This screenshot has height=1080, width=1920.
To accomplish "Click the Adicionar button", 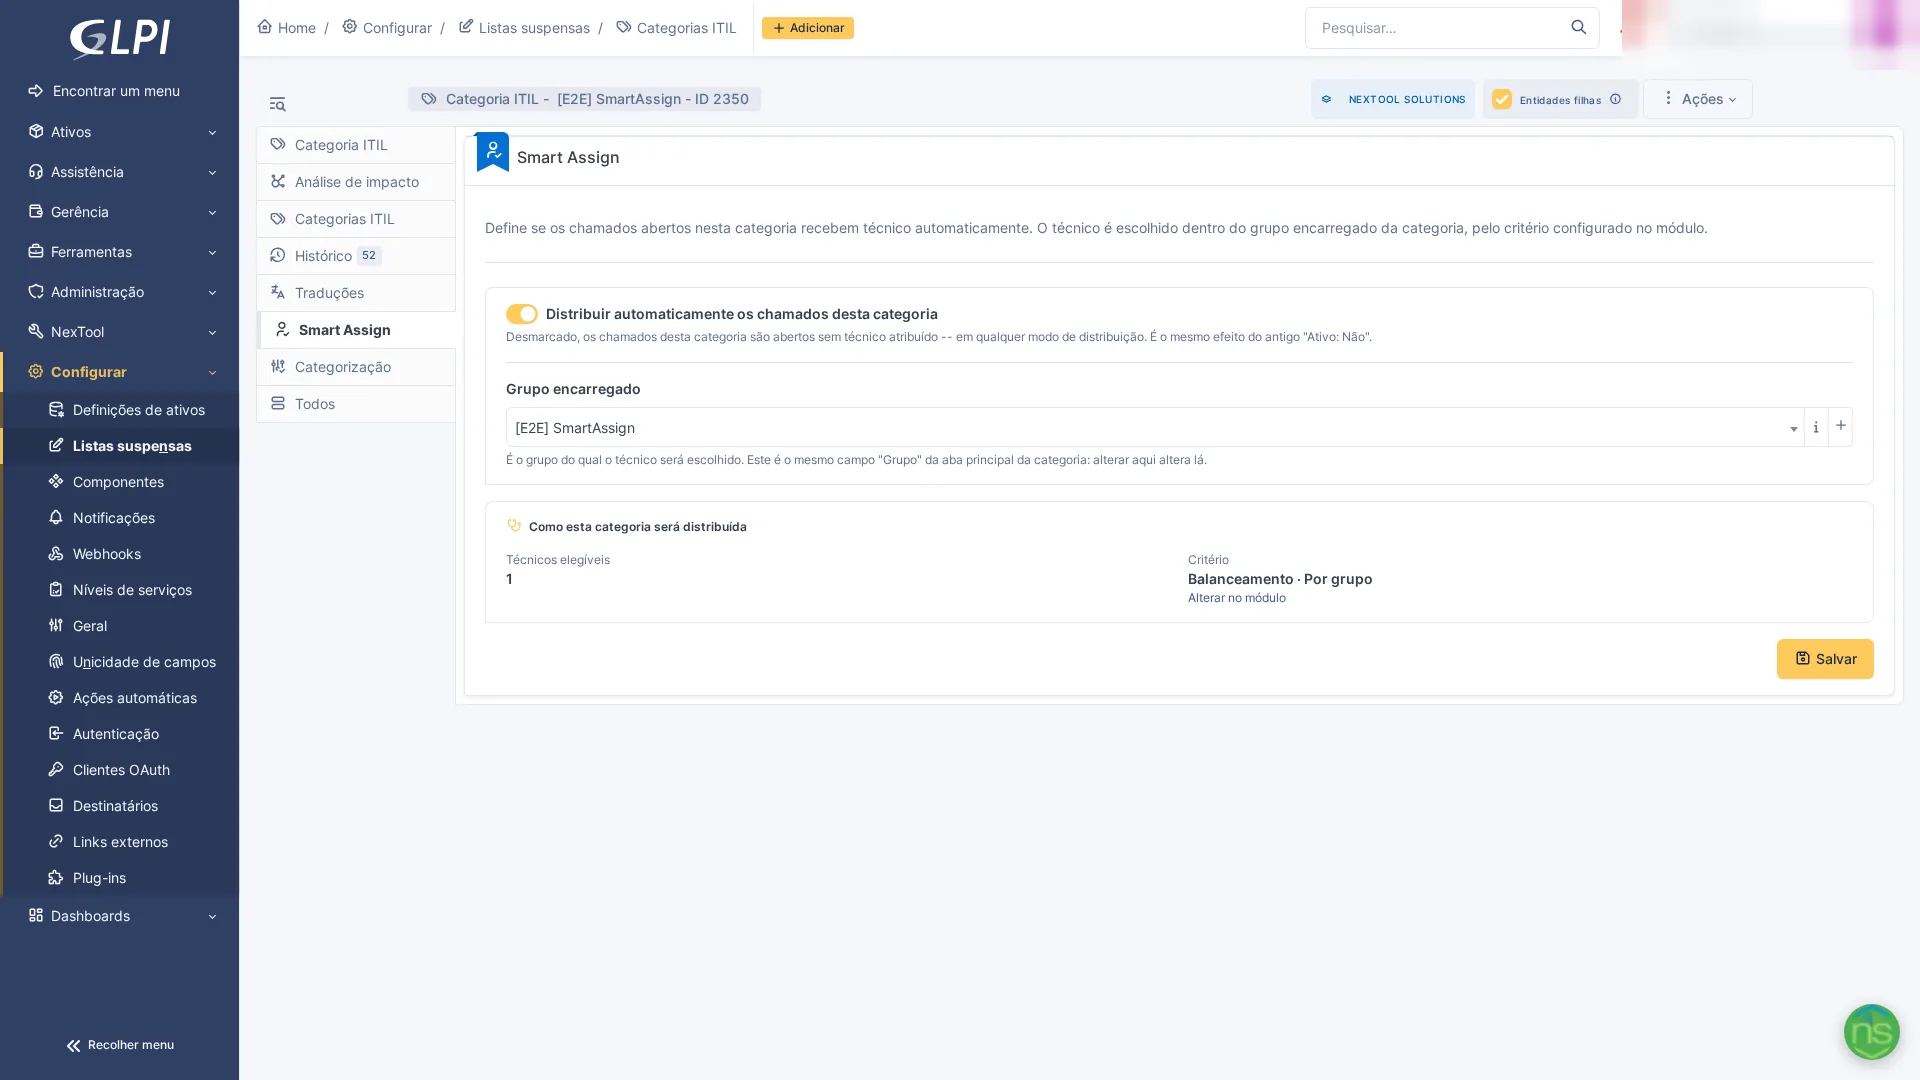I will click(x=808, y=28).
